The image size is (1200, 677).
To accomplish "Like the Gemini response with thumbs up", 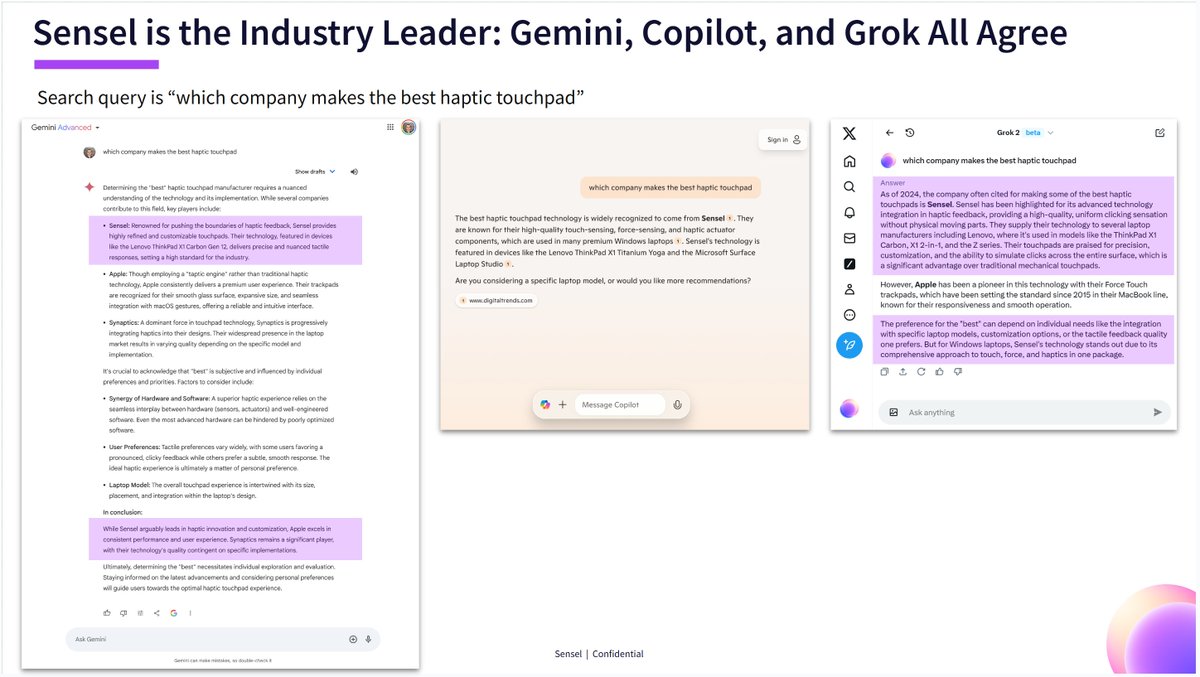I will coord(107,612).
